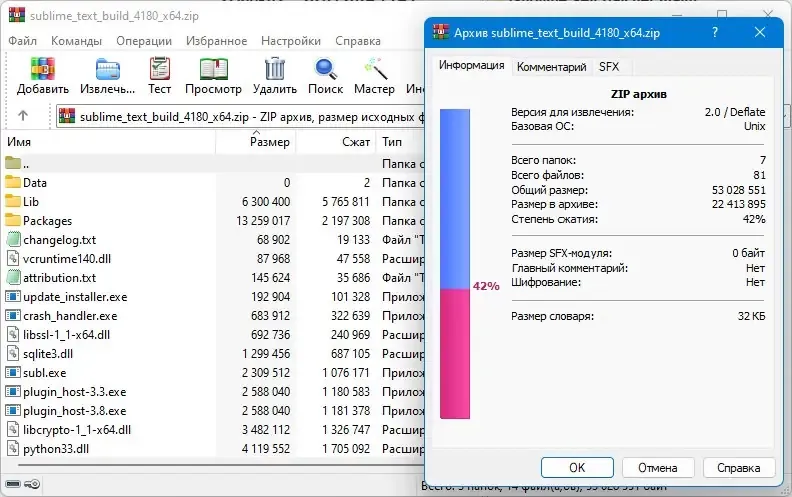Click the dictionary size value 32 КБ

point(751,316)
